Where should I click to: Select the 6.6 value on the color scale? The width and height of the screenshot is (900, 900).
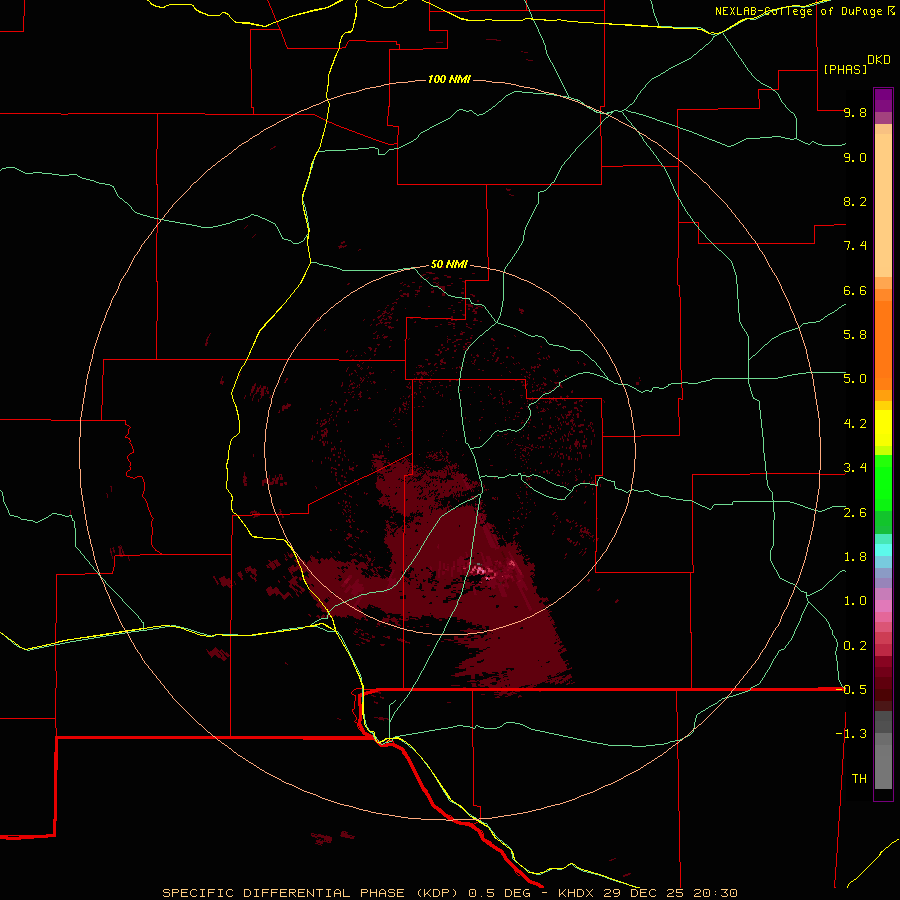(x=855, y=290)
